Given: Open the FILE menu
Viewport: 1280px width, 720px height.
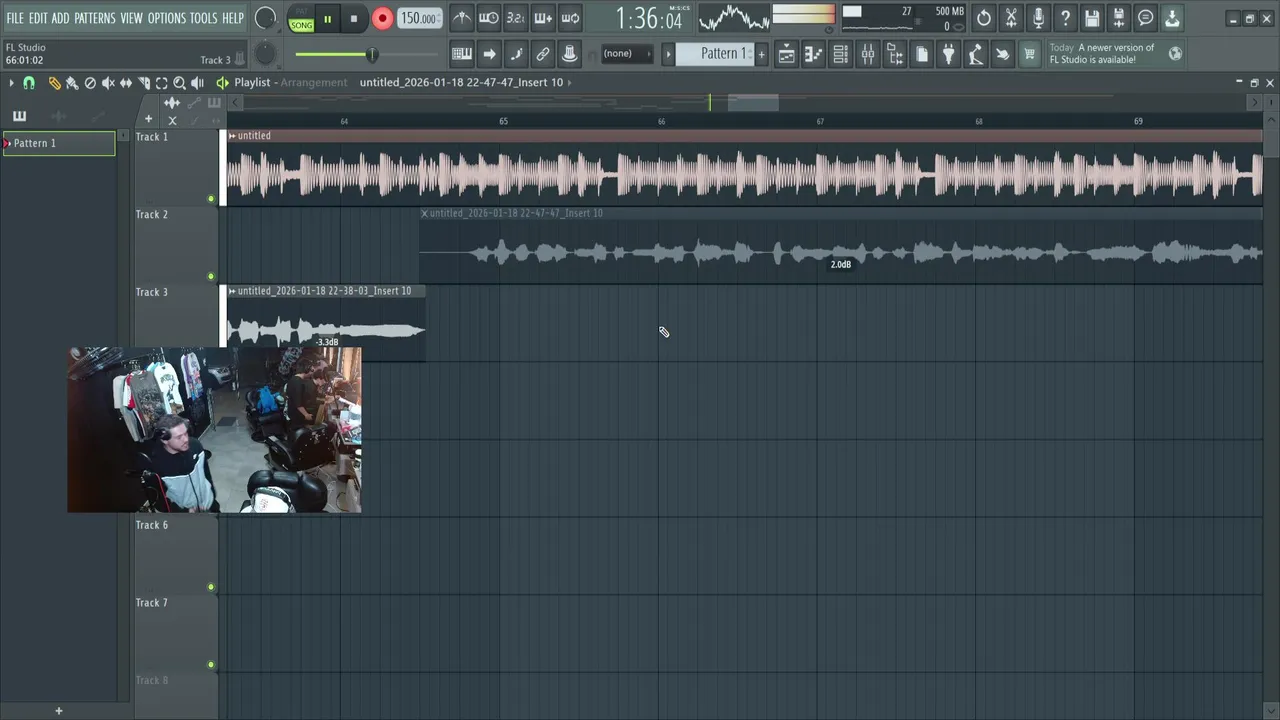Looking at the screenshot, I should pos(15,18).
